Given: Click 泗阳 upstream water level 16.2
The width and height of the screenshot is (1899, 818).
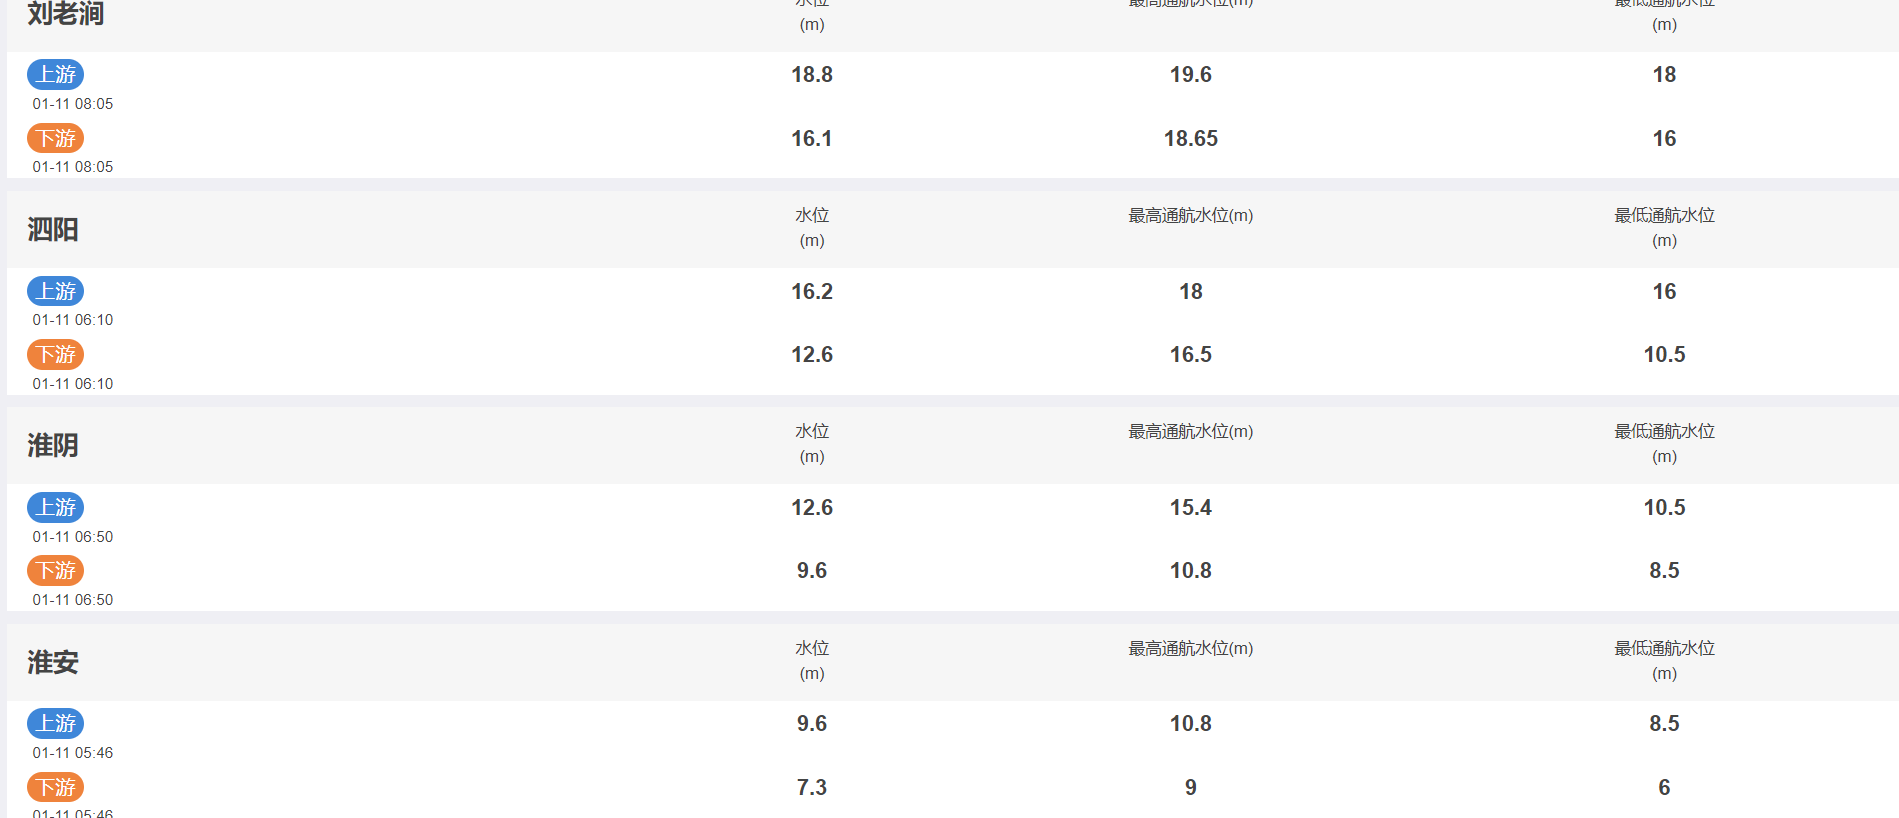Looking at the screenshot, I should [x=812, y=292].
